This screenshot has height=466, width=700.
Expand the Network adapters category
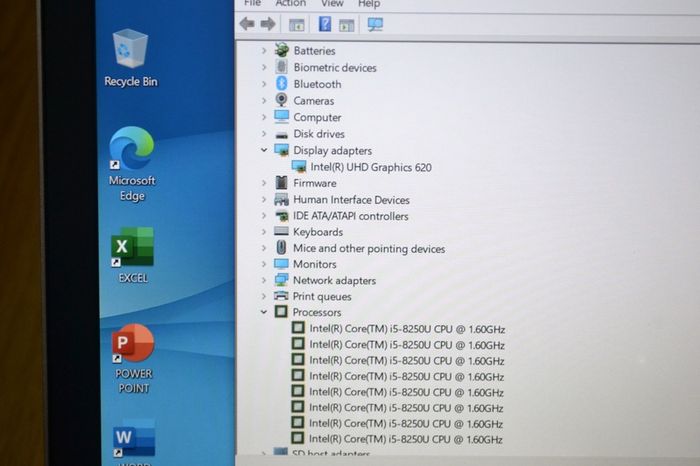click(x=264, y=280)
